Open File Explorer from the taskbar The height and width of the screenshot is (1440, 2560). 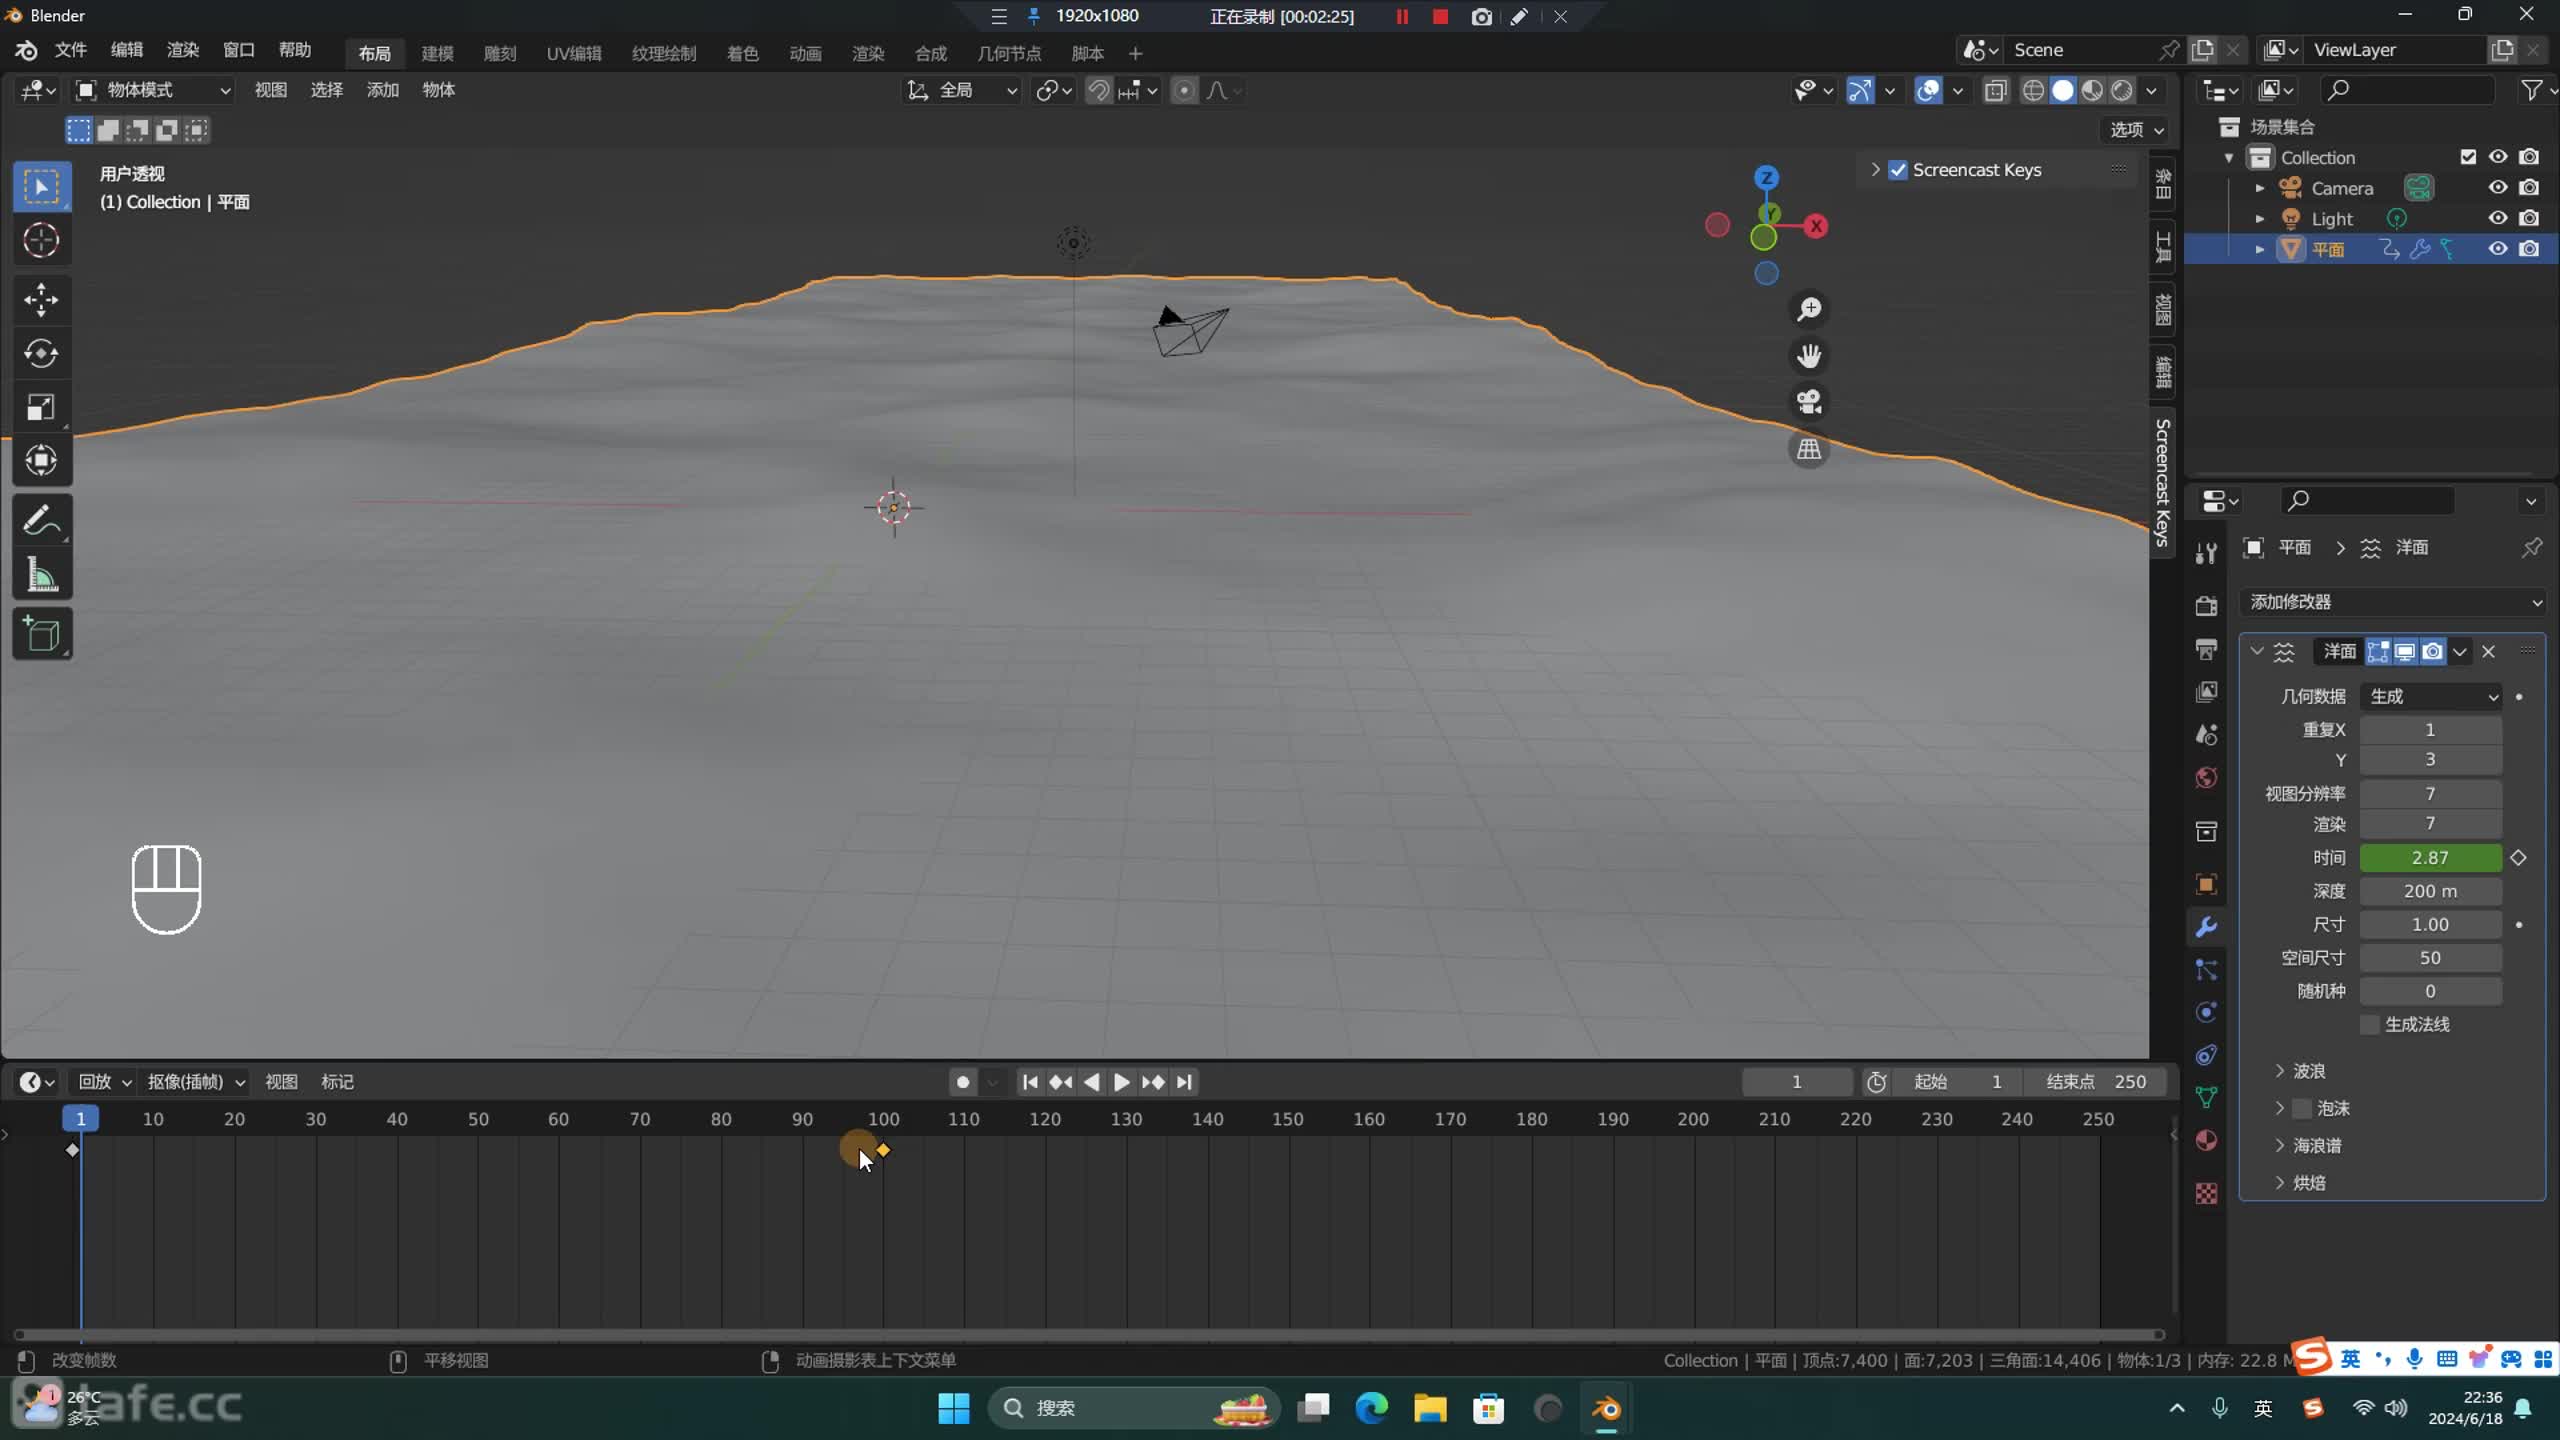[x=1430, y=1408]
